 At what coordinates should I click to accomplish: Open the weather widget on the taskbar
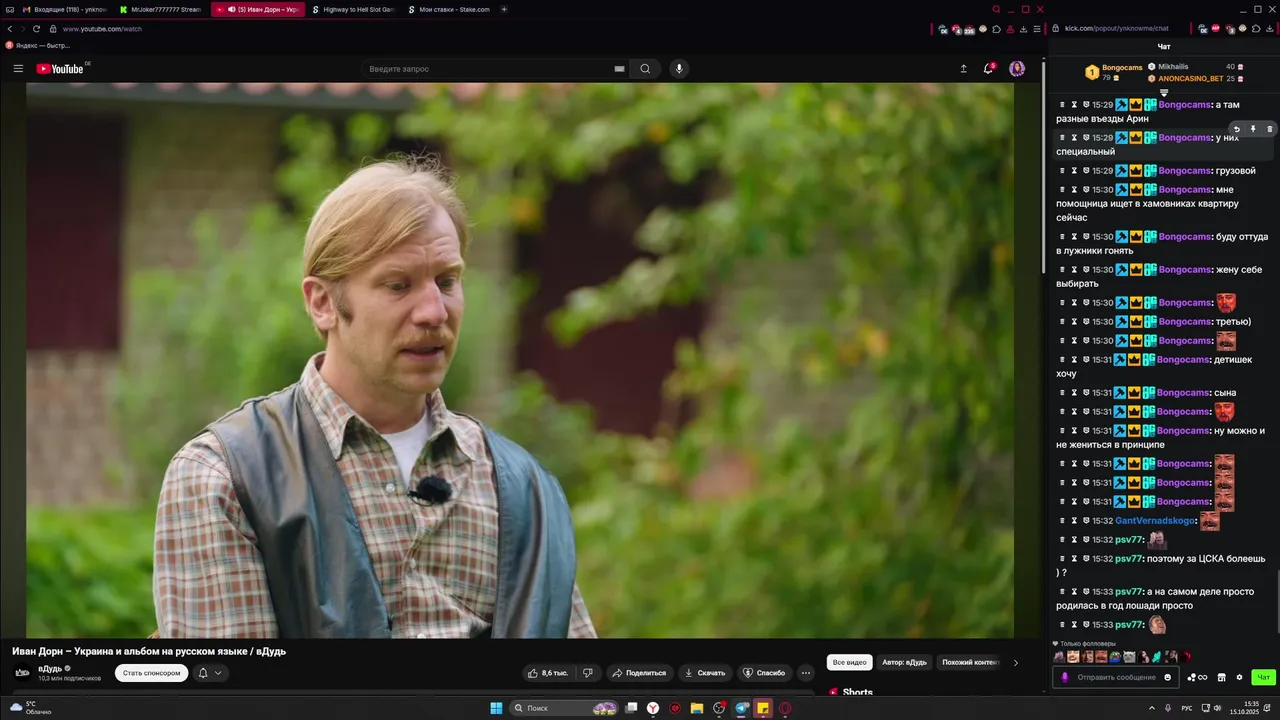[30, 708]
